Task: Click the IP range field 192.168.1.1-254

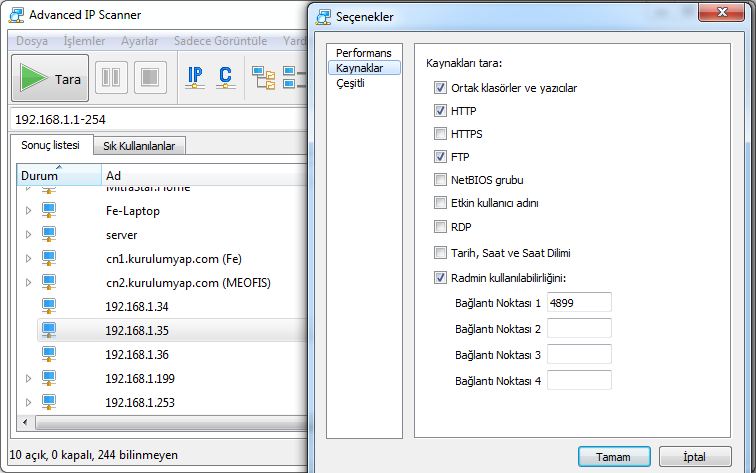Action: (x=159, y=119)
